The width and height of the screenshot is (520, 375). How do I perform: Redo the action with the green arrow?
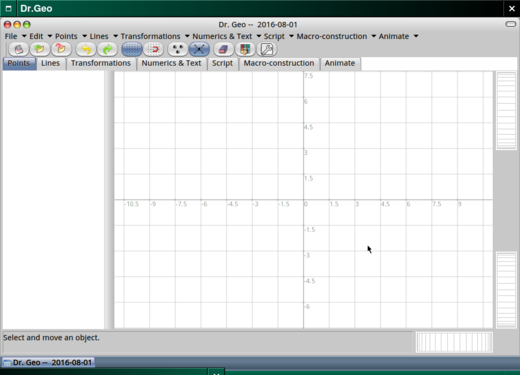click(107, 49)
